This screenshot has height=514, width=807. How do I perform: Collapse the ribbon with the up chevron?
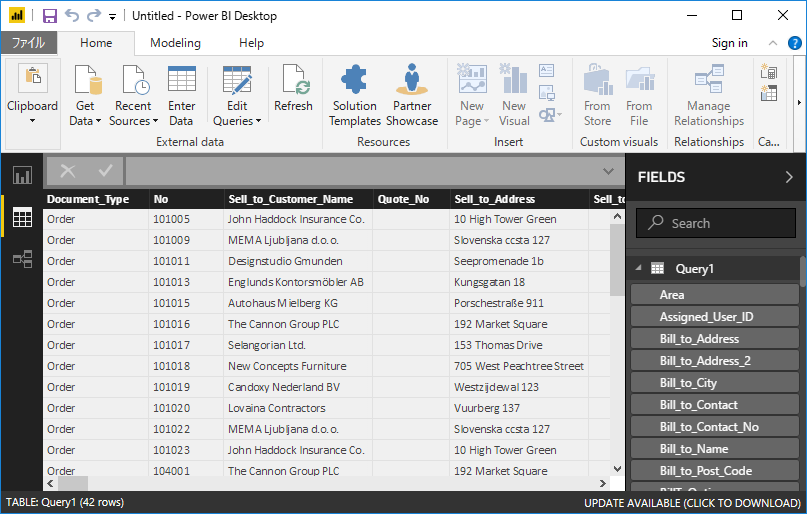773,43
